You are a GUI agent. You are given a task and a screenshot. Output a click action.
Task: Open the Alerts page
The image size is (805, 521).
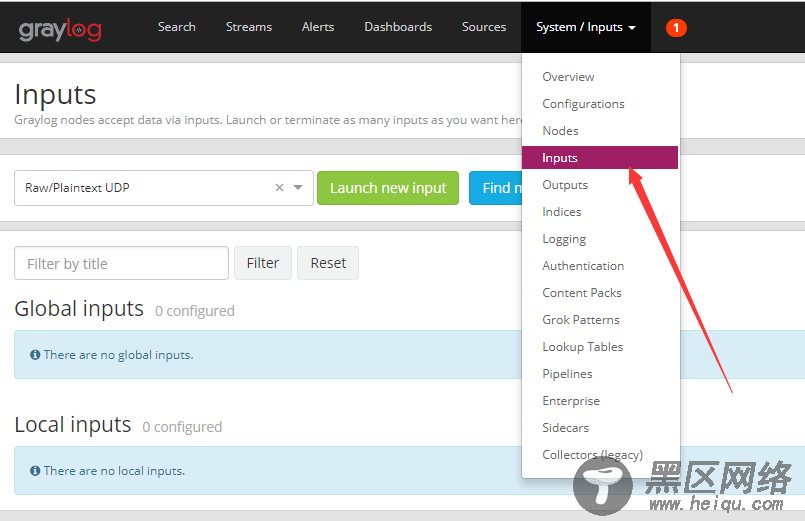(318, 27)
